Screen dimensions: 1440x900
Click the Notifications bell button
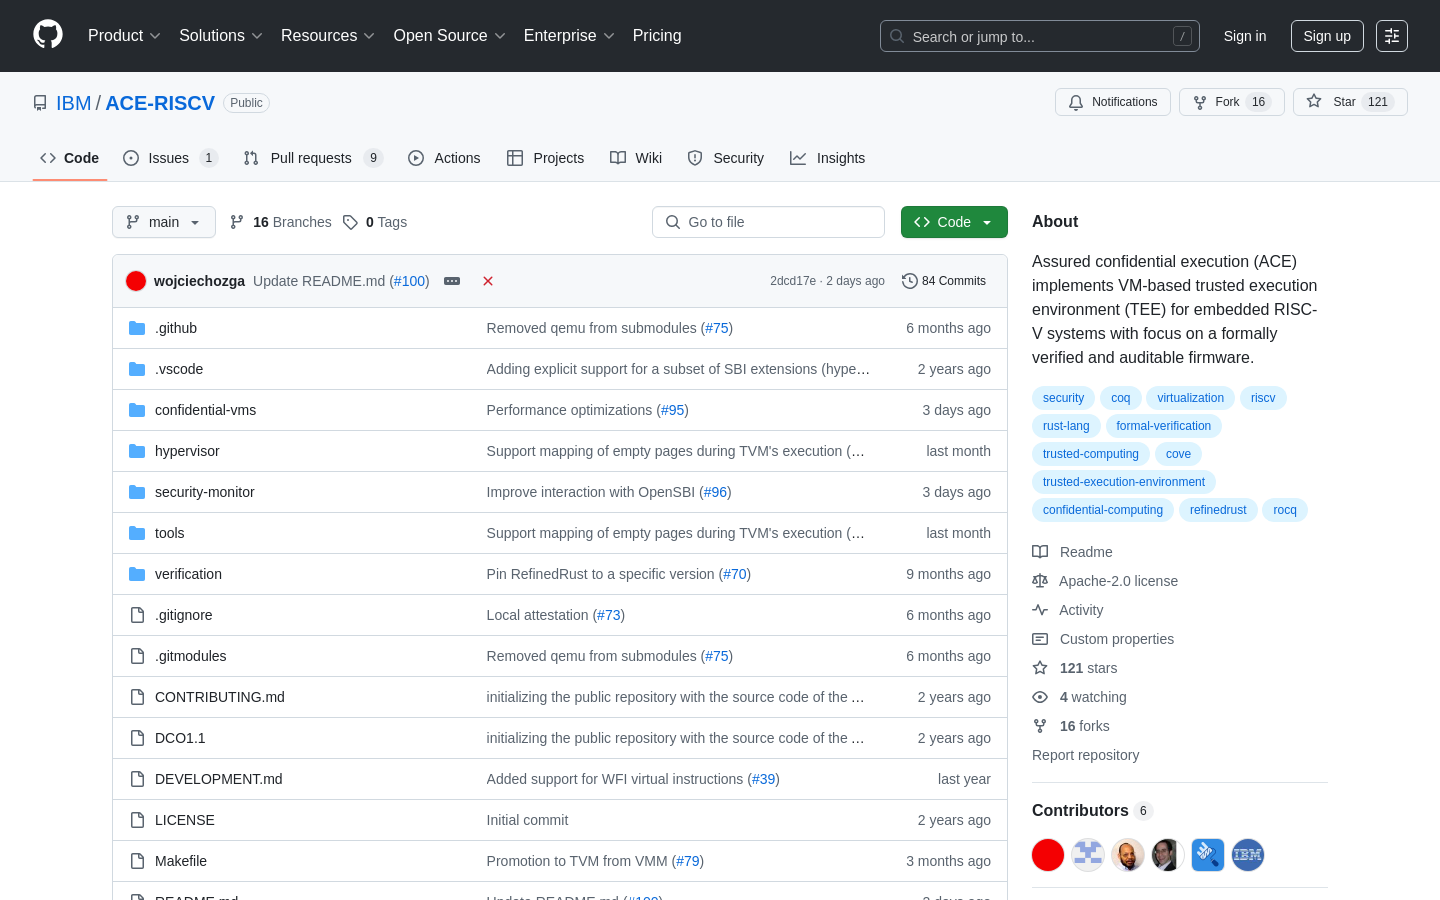tap(1112, 102)
